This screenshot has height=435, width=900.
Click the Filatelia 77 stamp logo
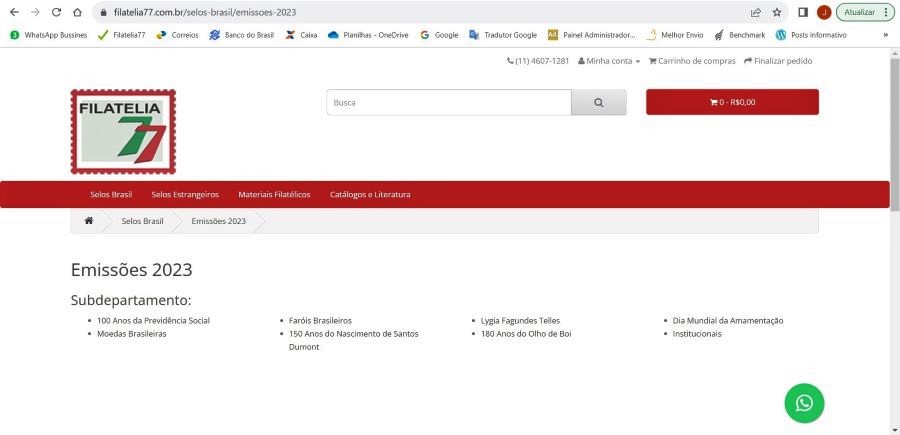pos(123,132)
